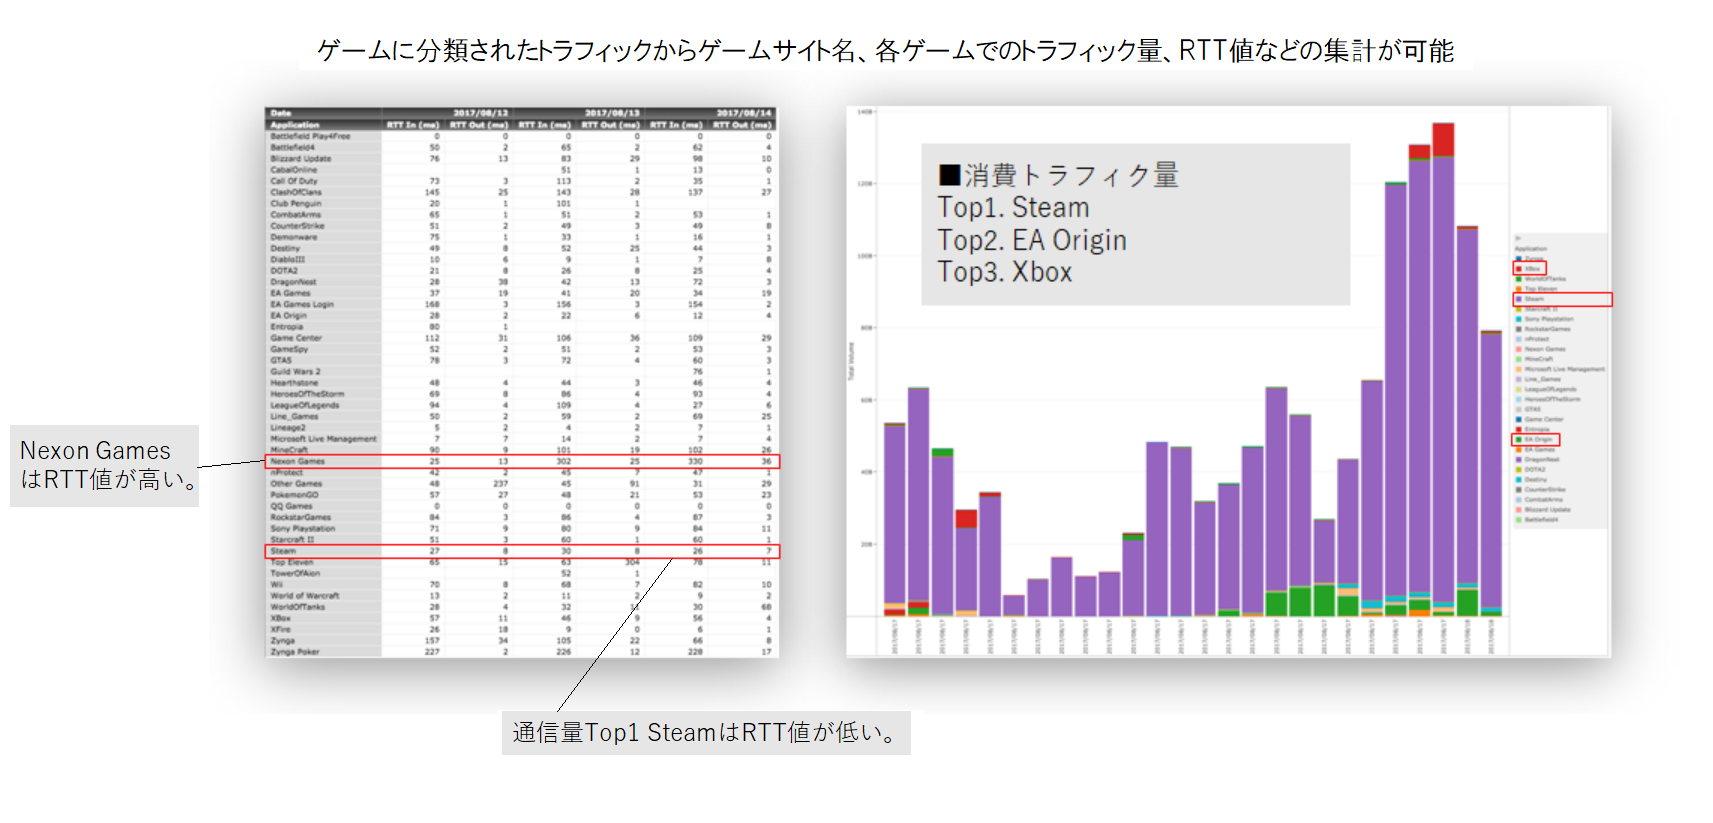Click the red XBox legend color swatch

pyautogui.click(x=1519, y=269)
